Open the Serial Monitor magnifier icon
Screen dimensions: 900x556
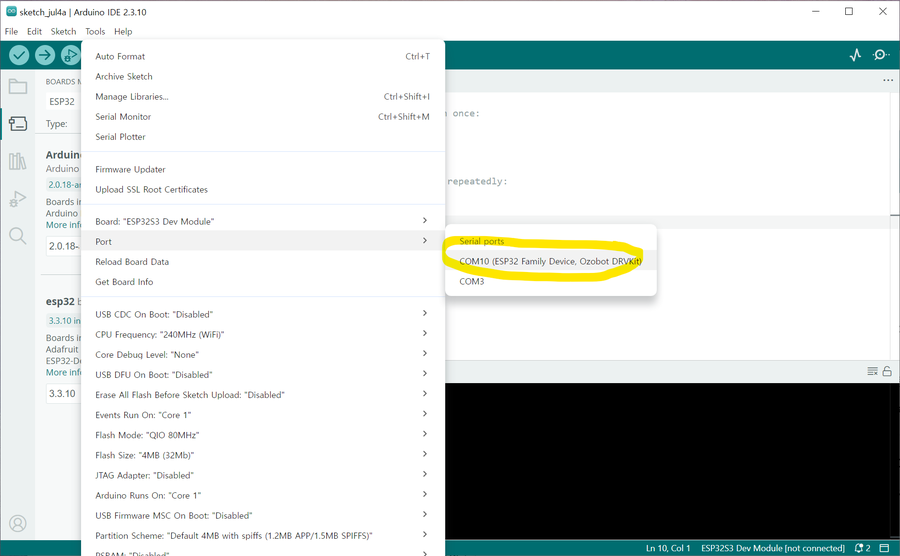click(880, 55)
